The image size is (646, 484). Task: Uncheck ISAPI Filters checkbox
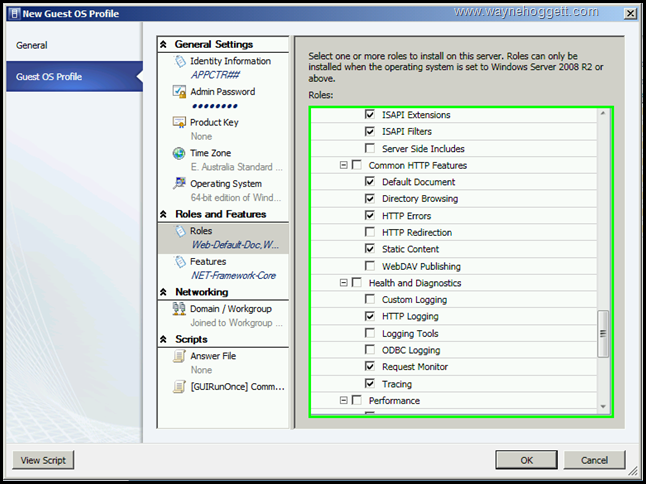point(370,131)
